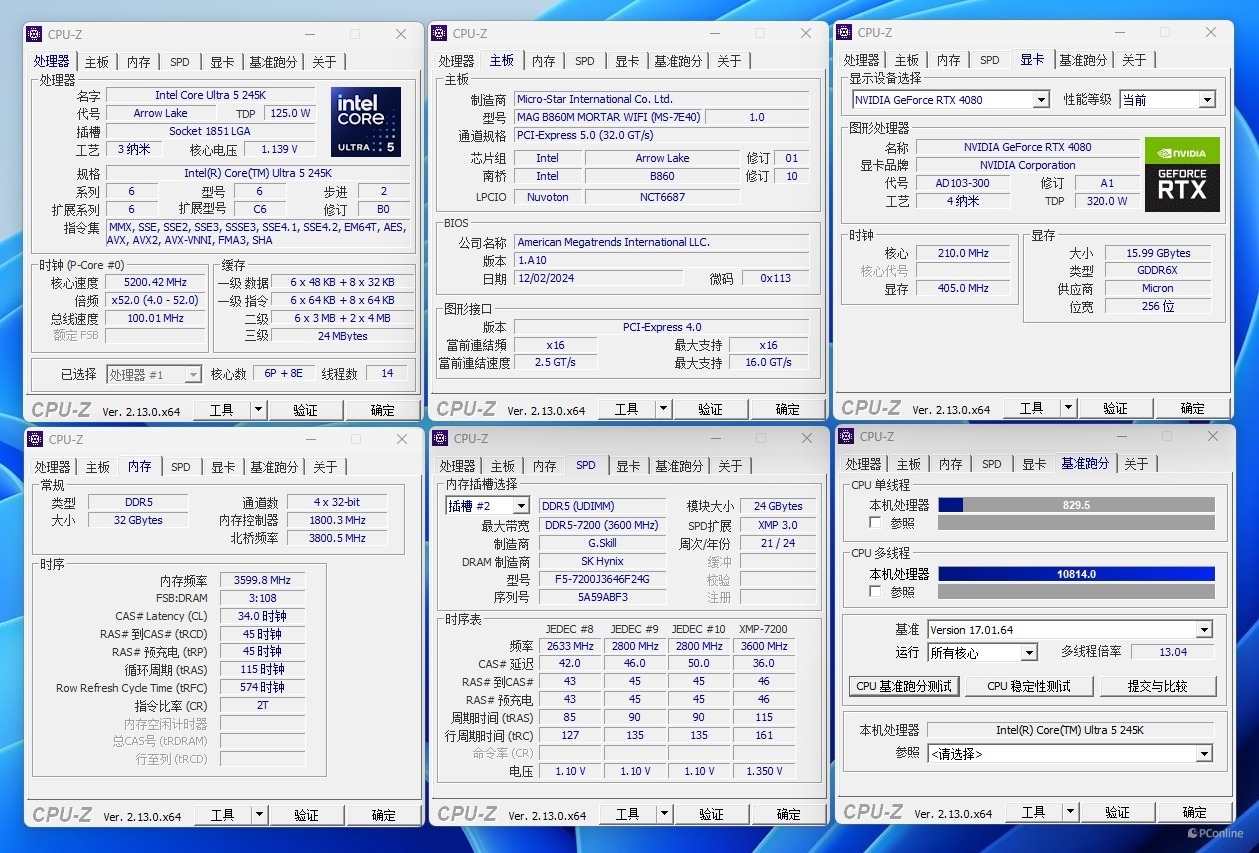1259x853 pixels.
Task: Expand the 工具 arrow in the 处理器 window
Action: click(x=258, y=409)
